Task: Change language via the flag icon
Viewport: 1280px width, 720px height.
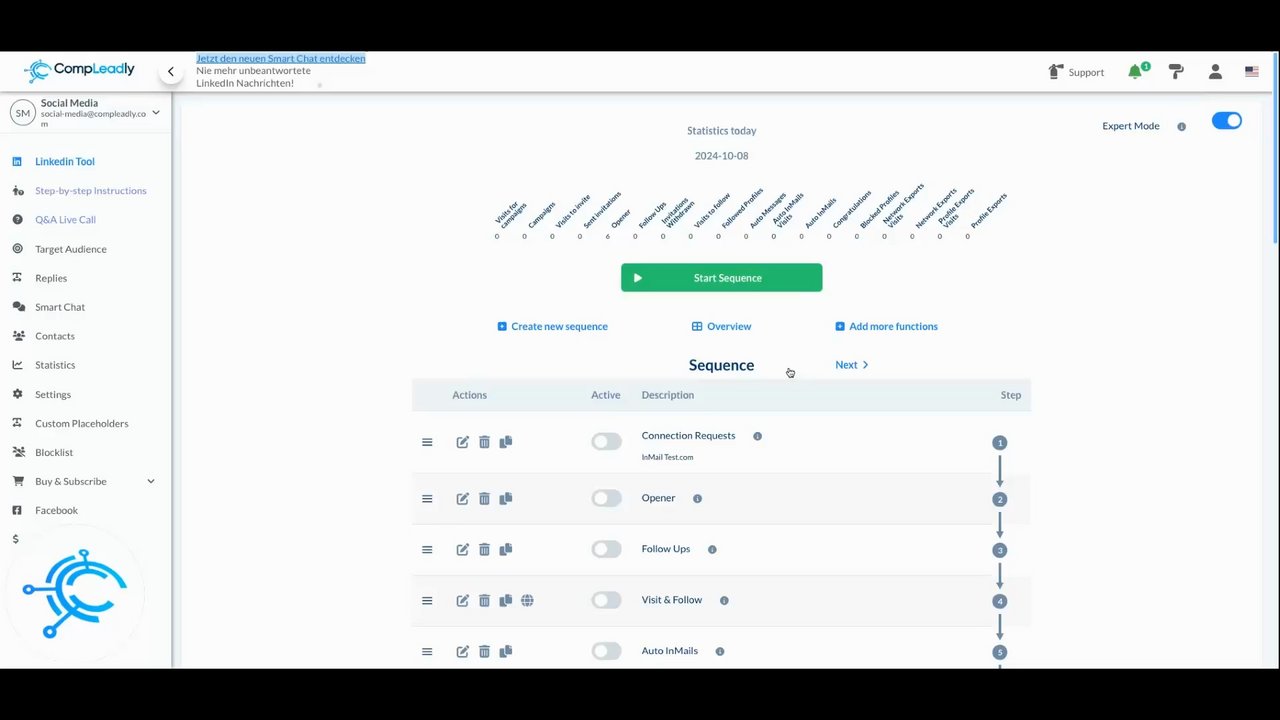Action: point(1251,72)
